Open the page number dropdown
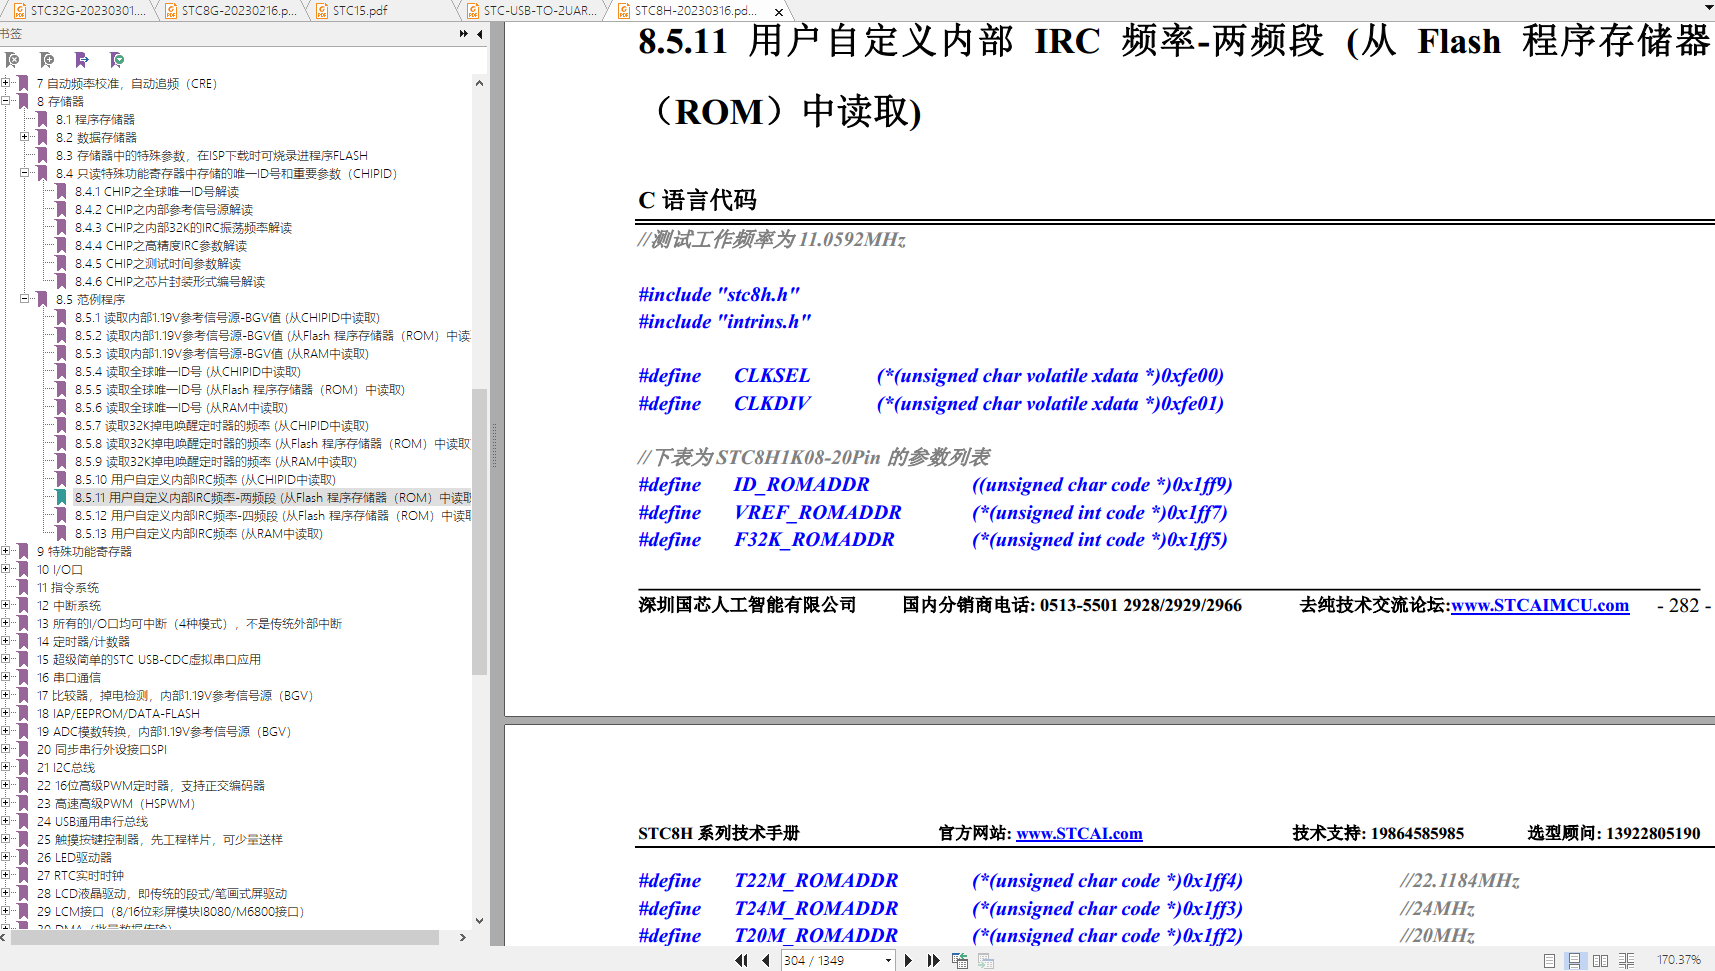 click(x=888, y=960)
